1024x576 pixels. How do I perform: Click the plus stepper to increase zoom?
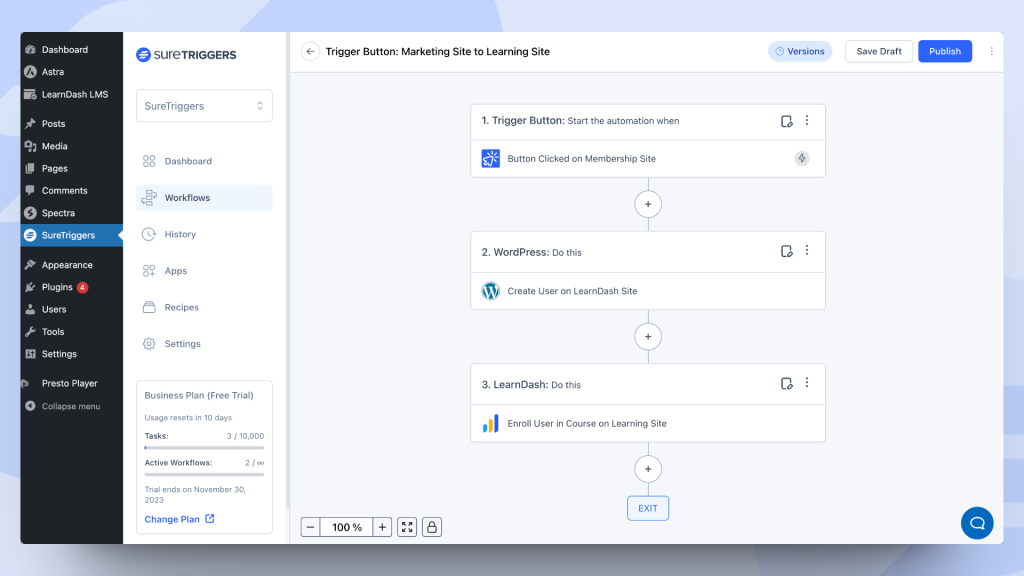click(x=382, y=527)
